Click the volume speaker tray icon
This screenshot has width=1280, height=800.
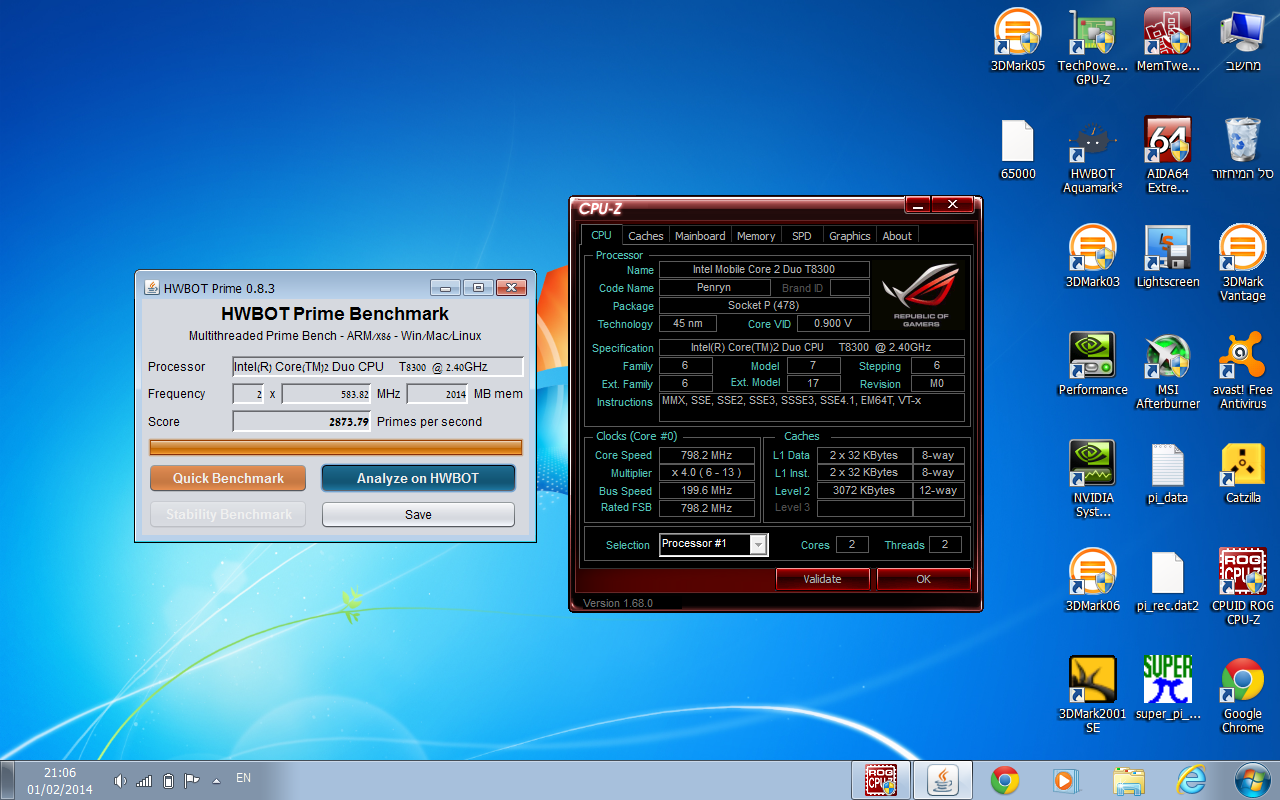(x=121, y=780)
